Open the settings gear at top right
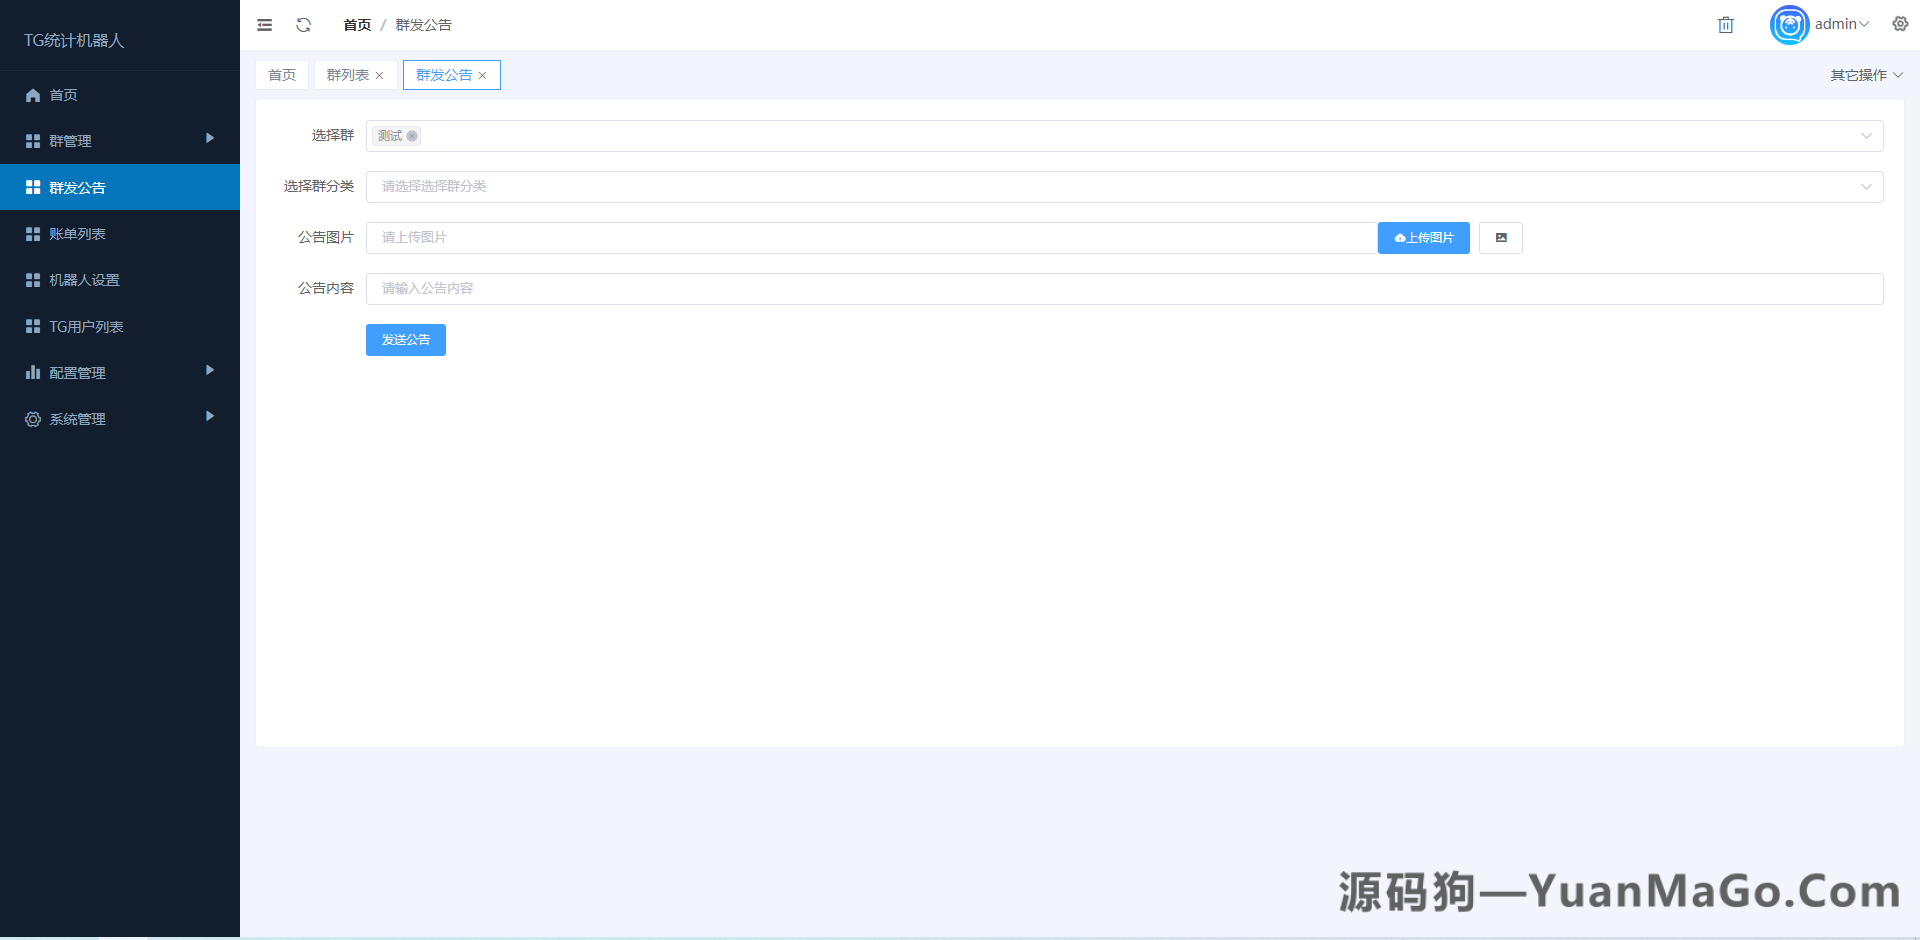Image resolution: width=1920 pixels, height=940 pixels. (1899, 23)
